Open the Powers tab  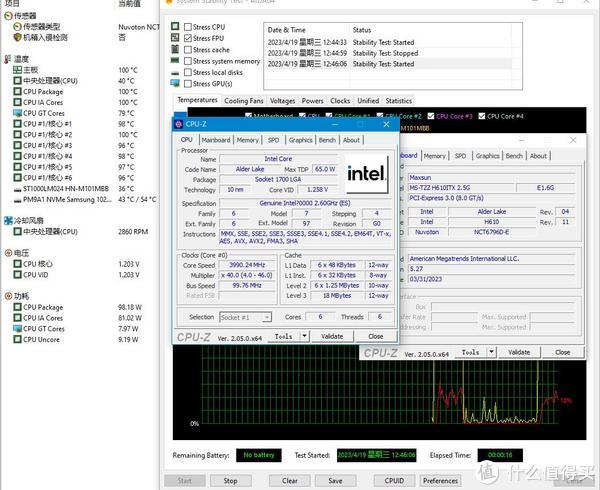[313, 101]
